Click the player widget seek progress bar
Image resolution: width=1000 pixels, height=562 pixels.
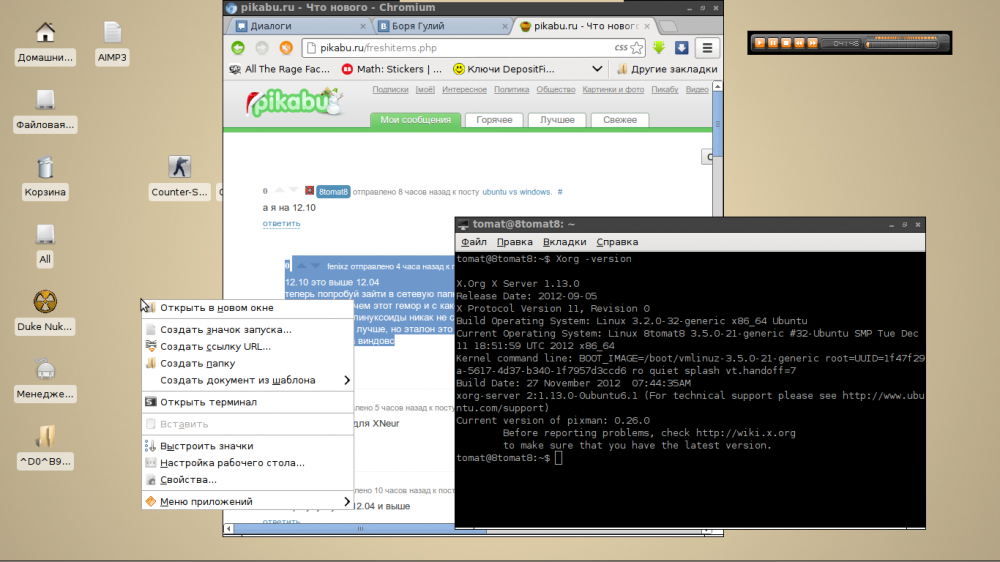(902, 45)
